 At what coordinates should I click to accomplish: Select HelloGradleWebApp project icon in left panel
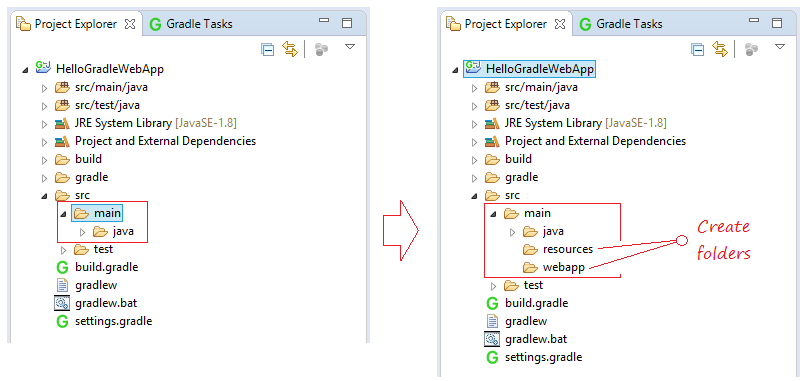point(42,68)
